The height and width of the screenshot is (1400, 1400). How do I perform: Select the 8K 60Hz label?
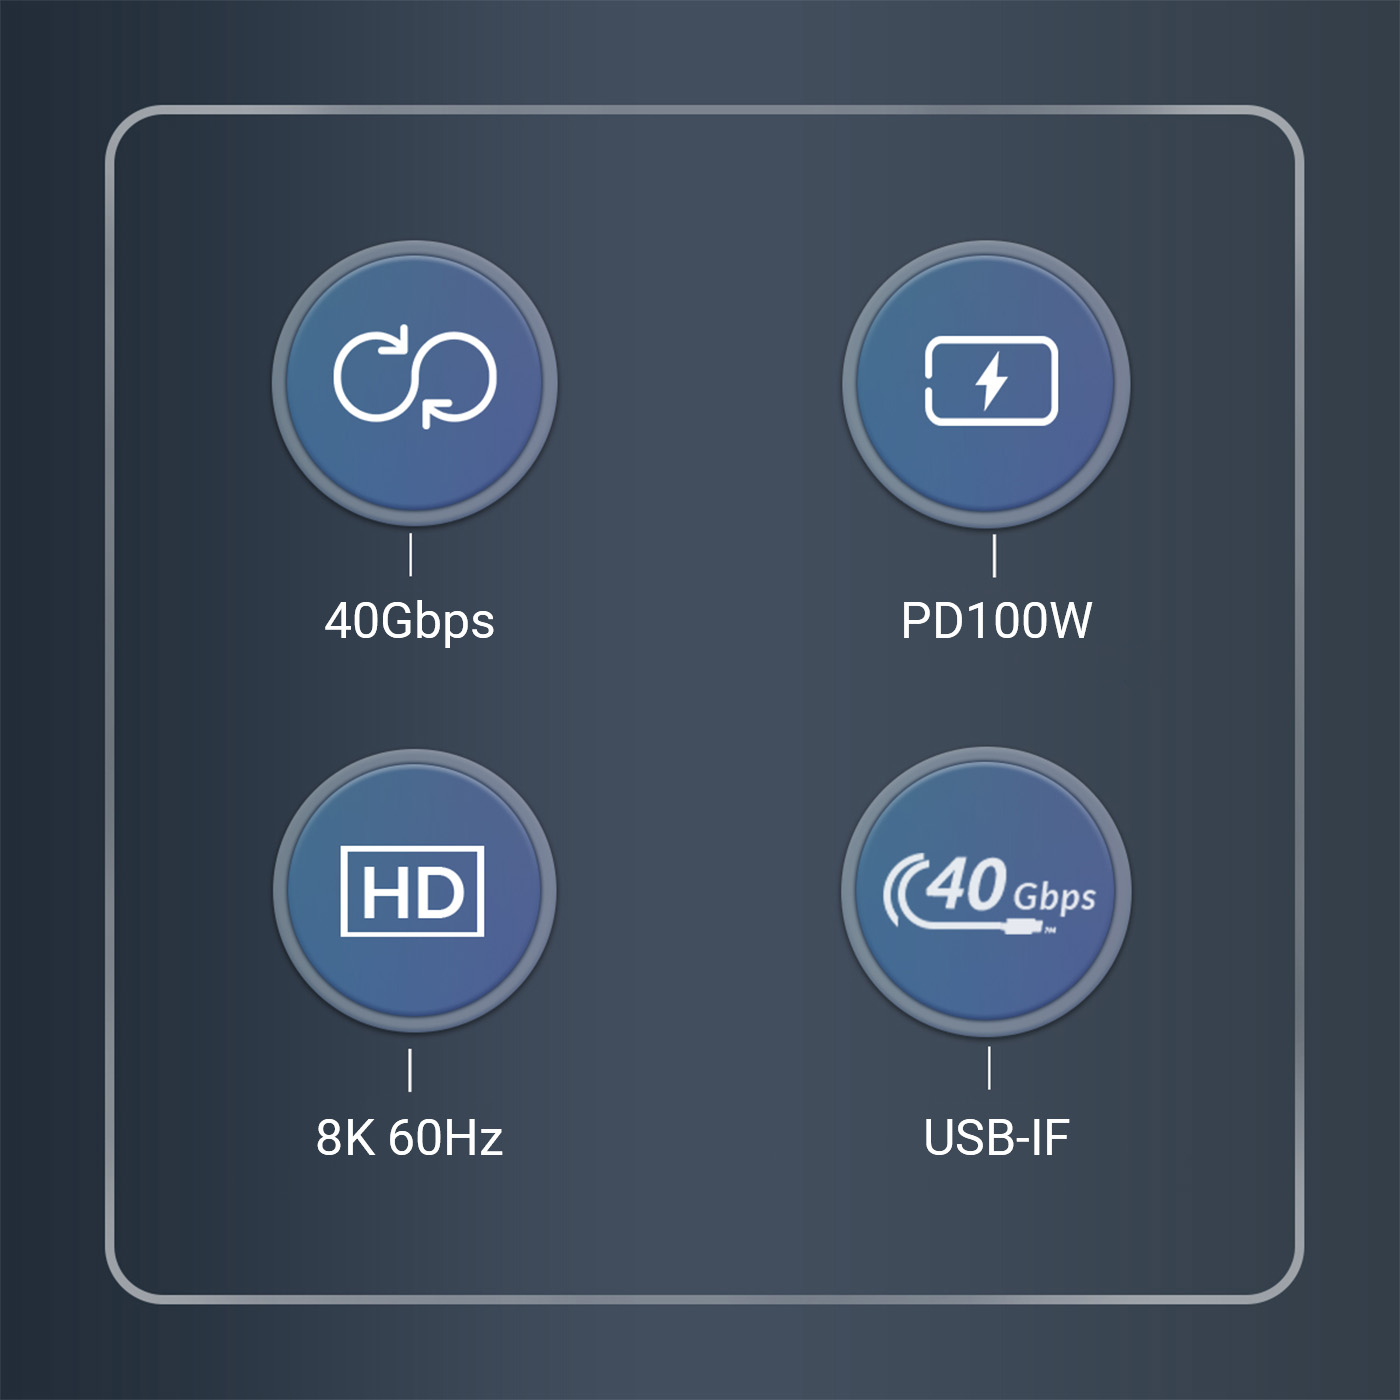pyautogui.click(x=410, y=1138)
